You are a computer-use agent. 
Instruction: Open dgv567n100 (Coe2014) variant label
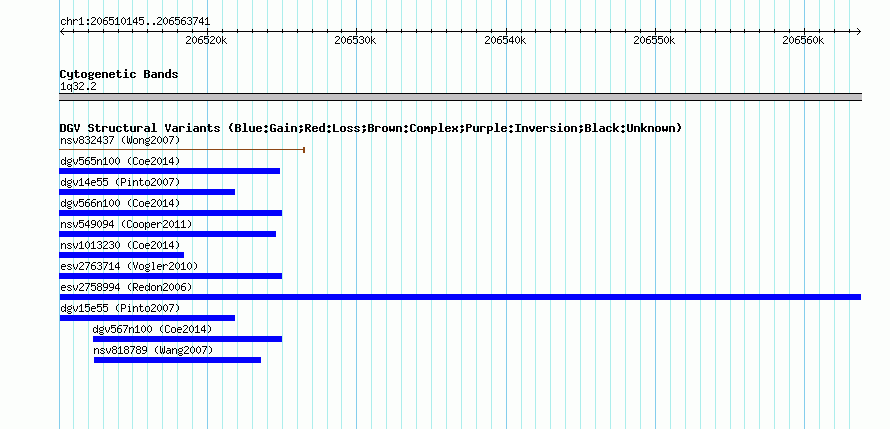[x=152, y=329]
